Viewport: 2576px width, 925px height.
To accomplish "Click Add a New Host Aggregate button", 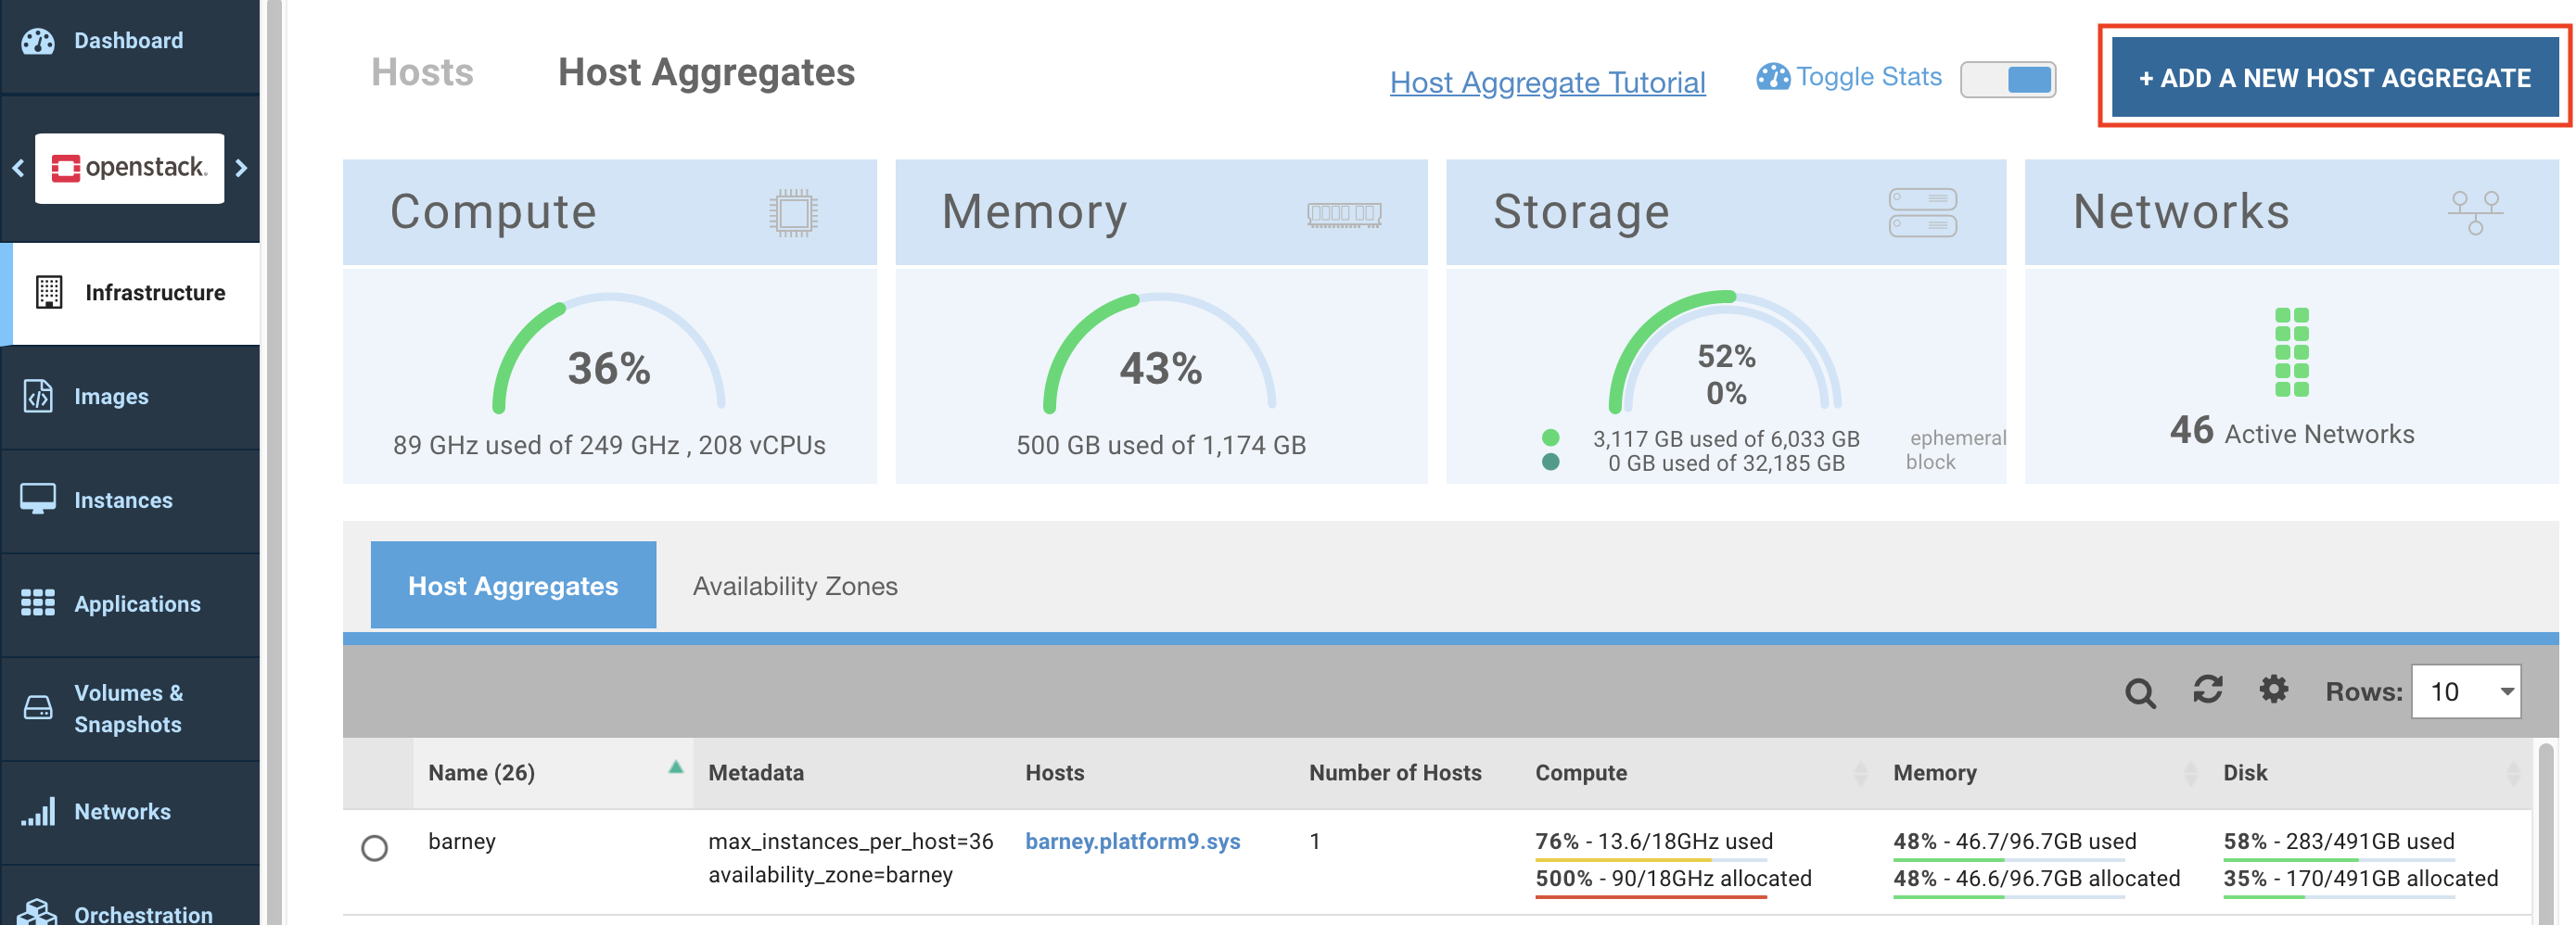I will coord(2334,78).
